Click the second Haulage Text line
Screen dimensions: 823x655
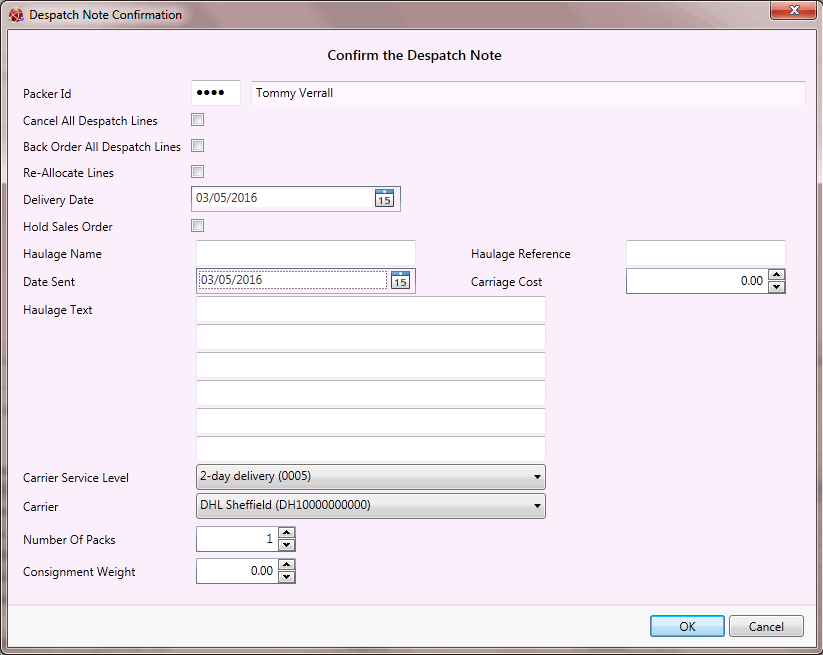[371, 337]
